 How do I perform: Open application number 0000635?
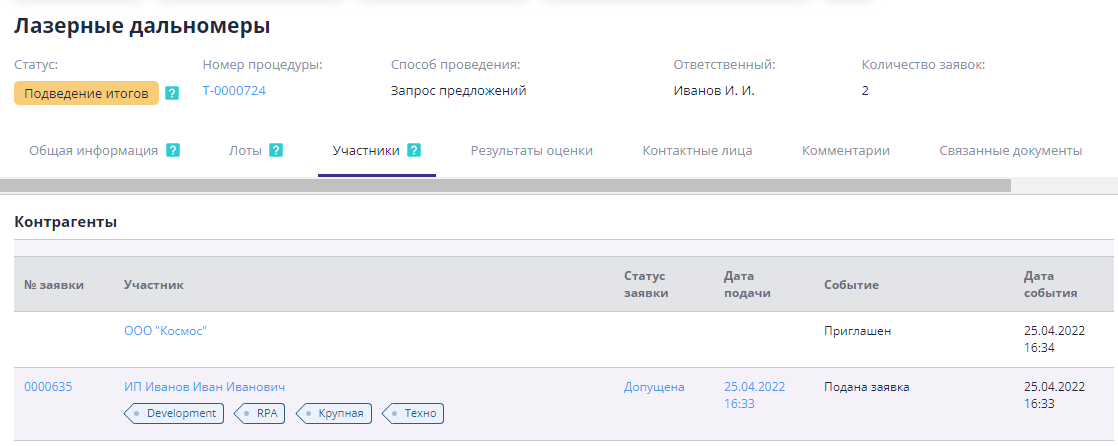(48, 387)
